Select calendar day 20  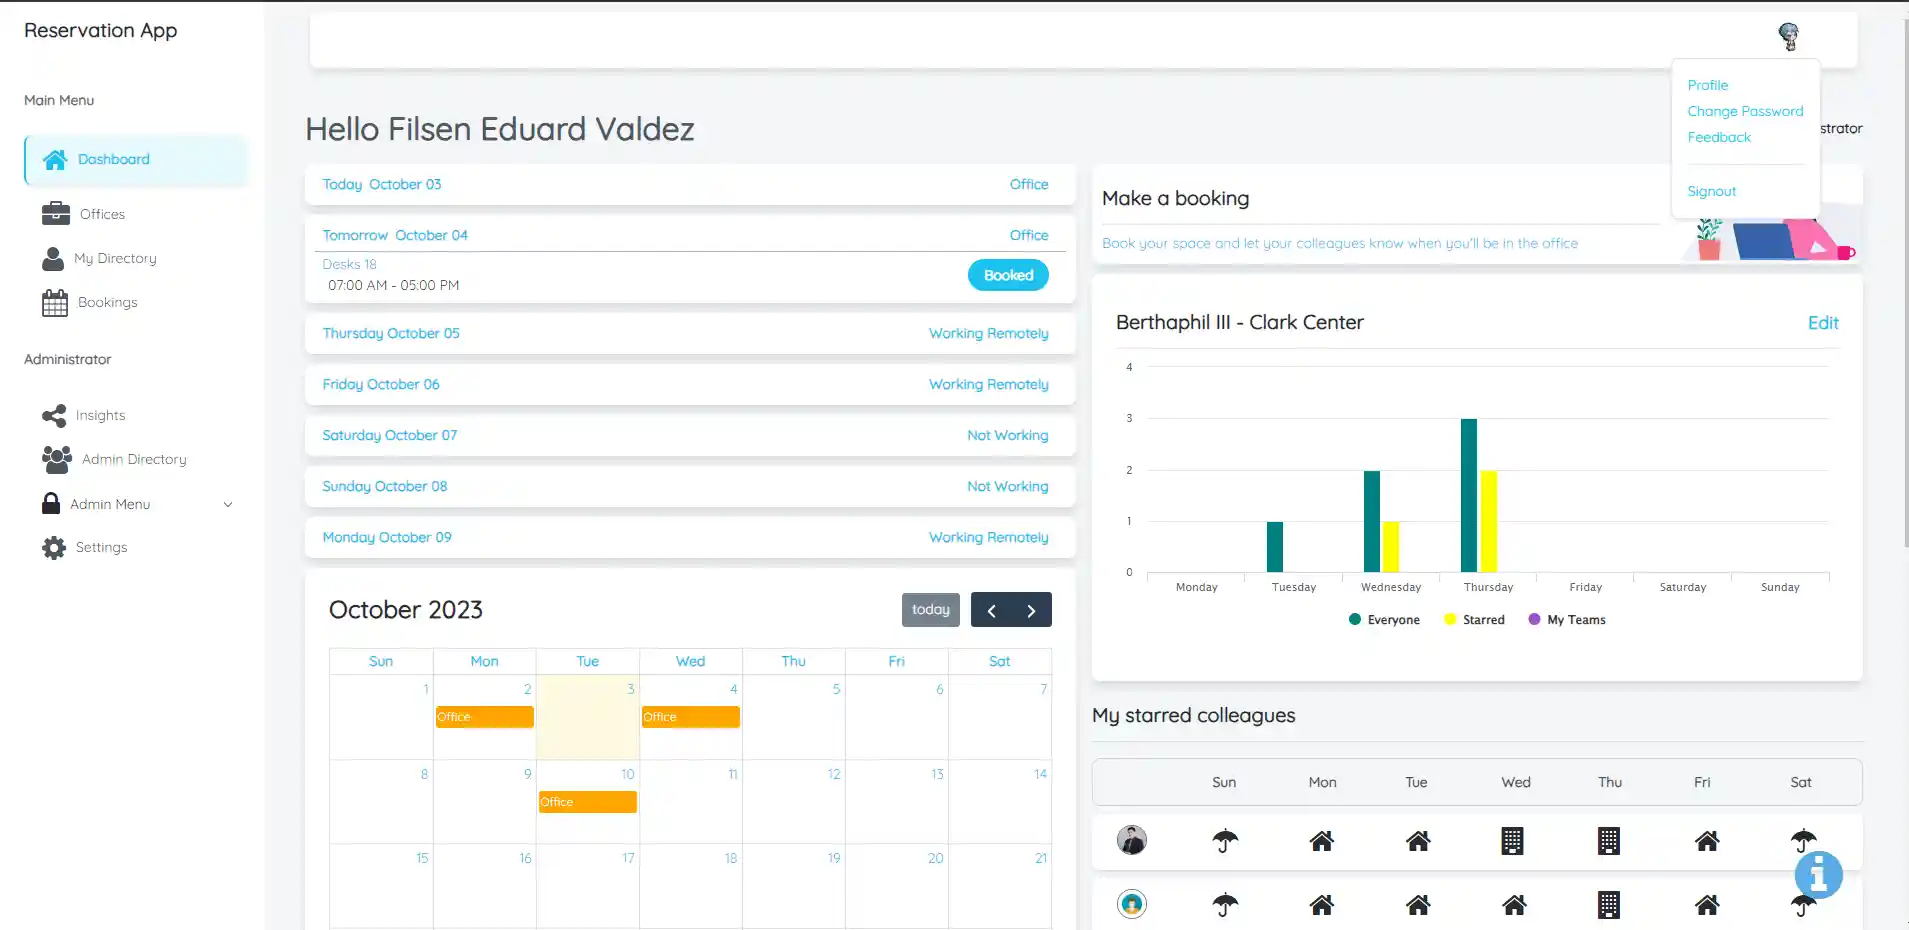pos(897,885)
